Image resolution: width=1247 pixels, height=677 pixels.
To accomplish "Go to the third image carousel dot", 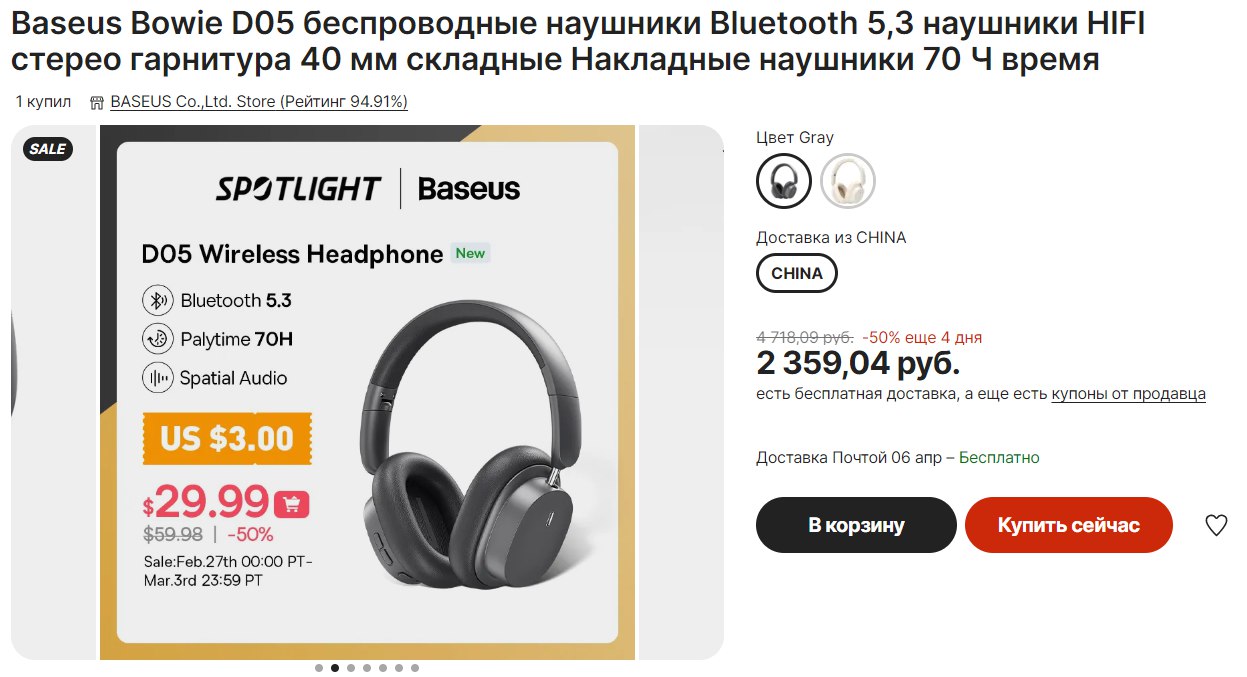I will point(351,668).
